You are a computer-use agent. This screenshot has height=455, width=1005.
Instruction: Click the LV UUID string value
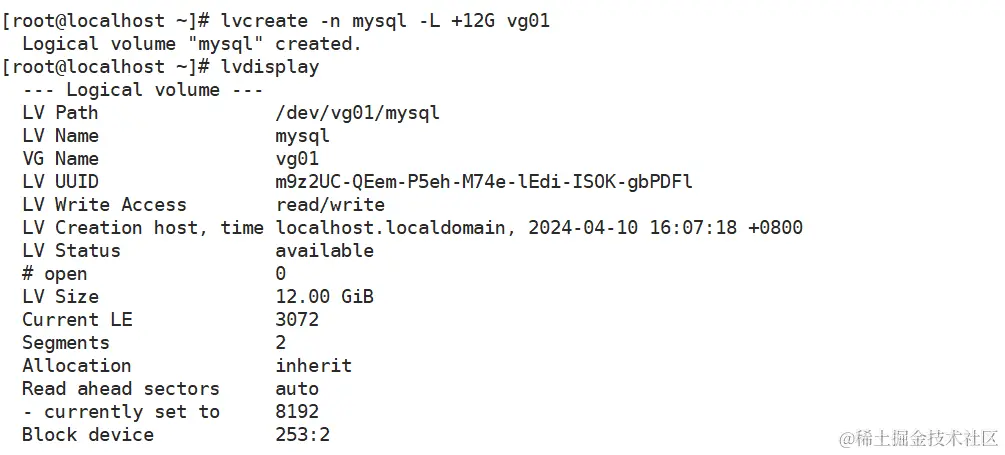484,181
